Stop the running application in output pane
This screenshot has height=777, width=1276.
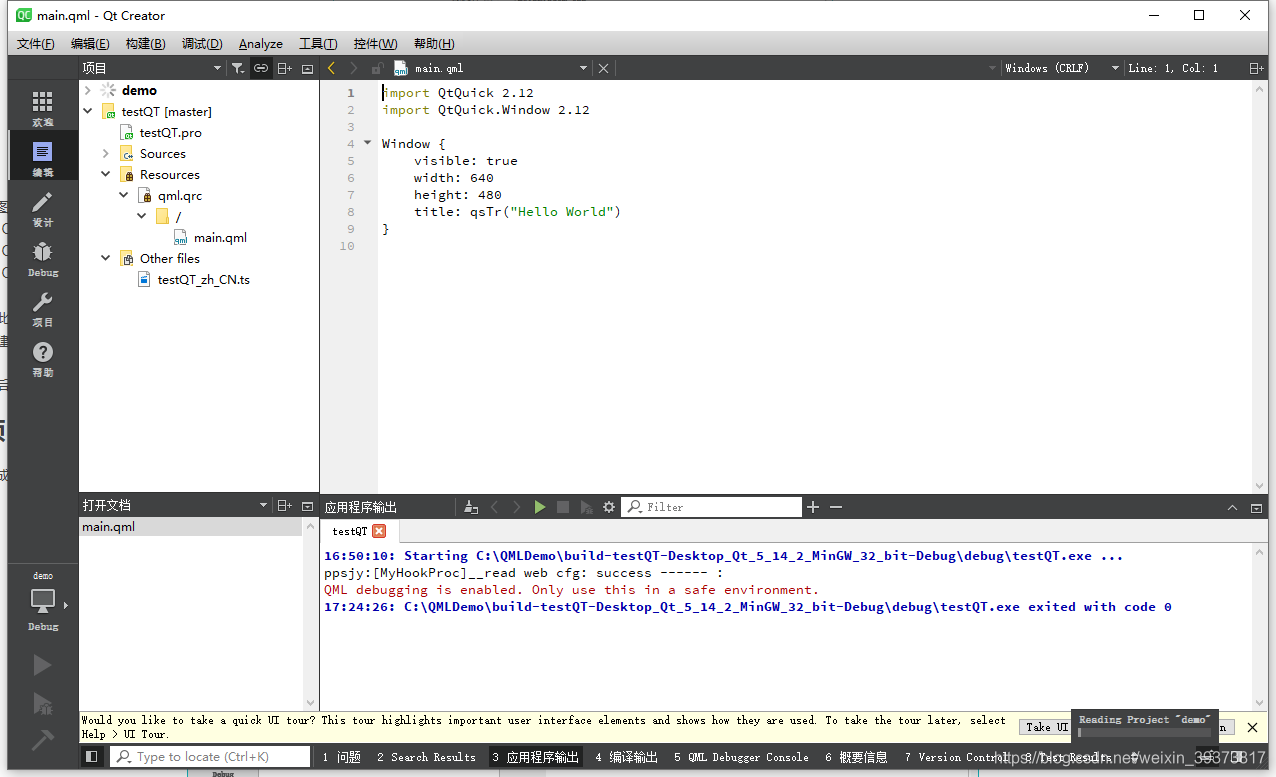tap(563, 507)
